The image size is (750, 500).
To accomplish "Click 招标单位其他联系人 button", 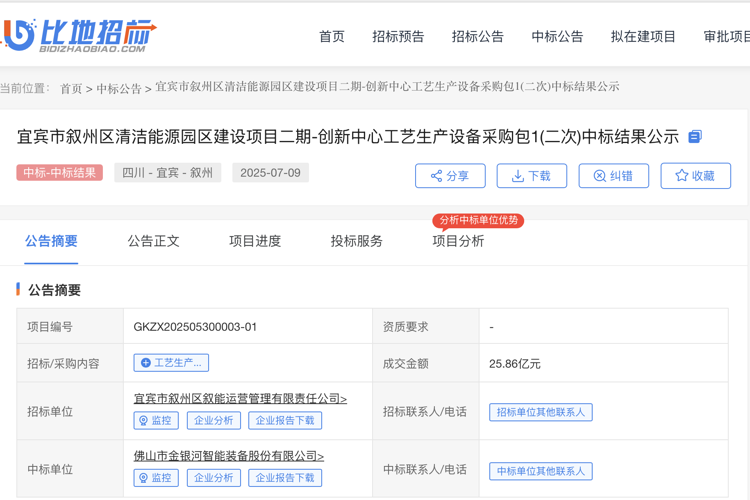I will pos(540,412).
